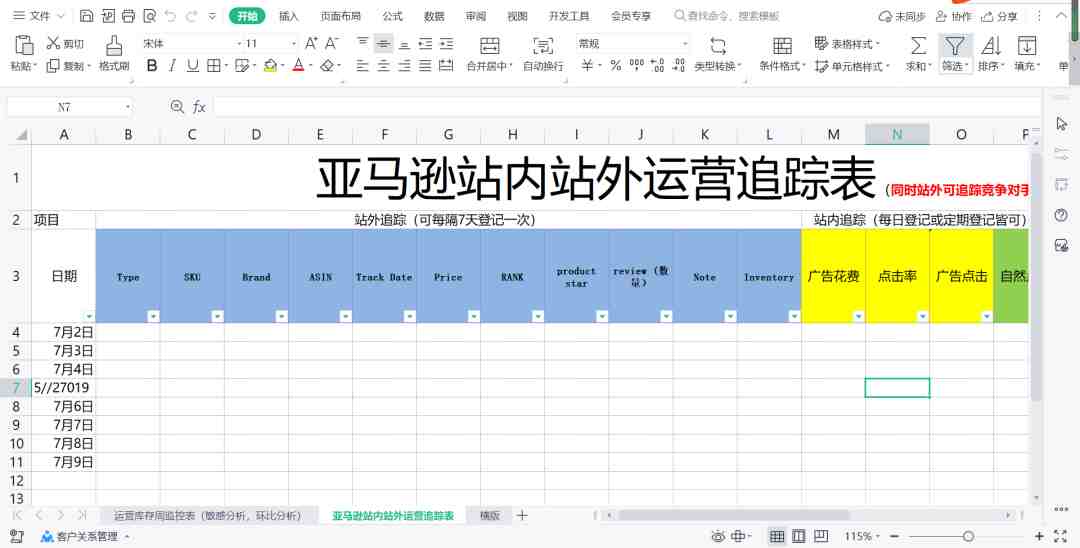
Task: Open the number format 常规 dropdown
Action: pos(685,43)
